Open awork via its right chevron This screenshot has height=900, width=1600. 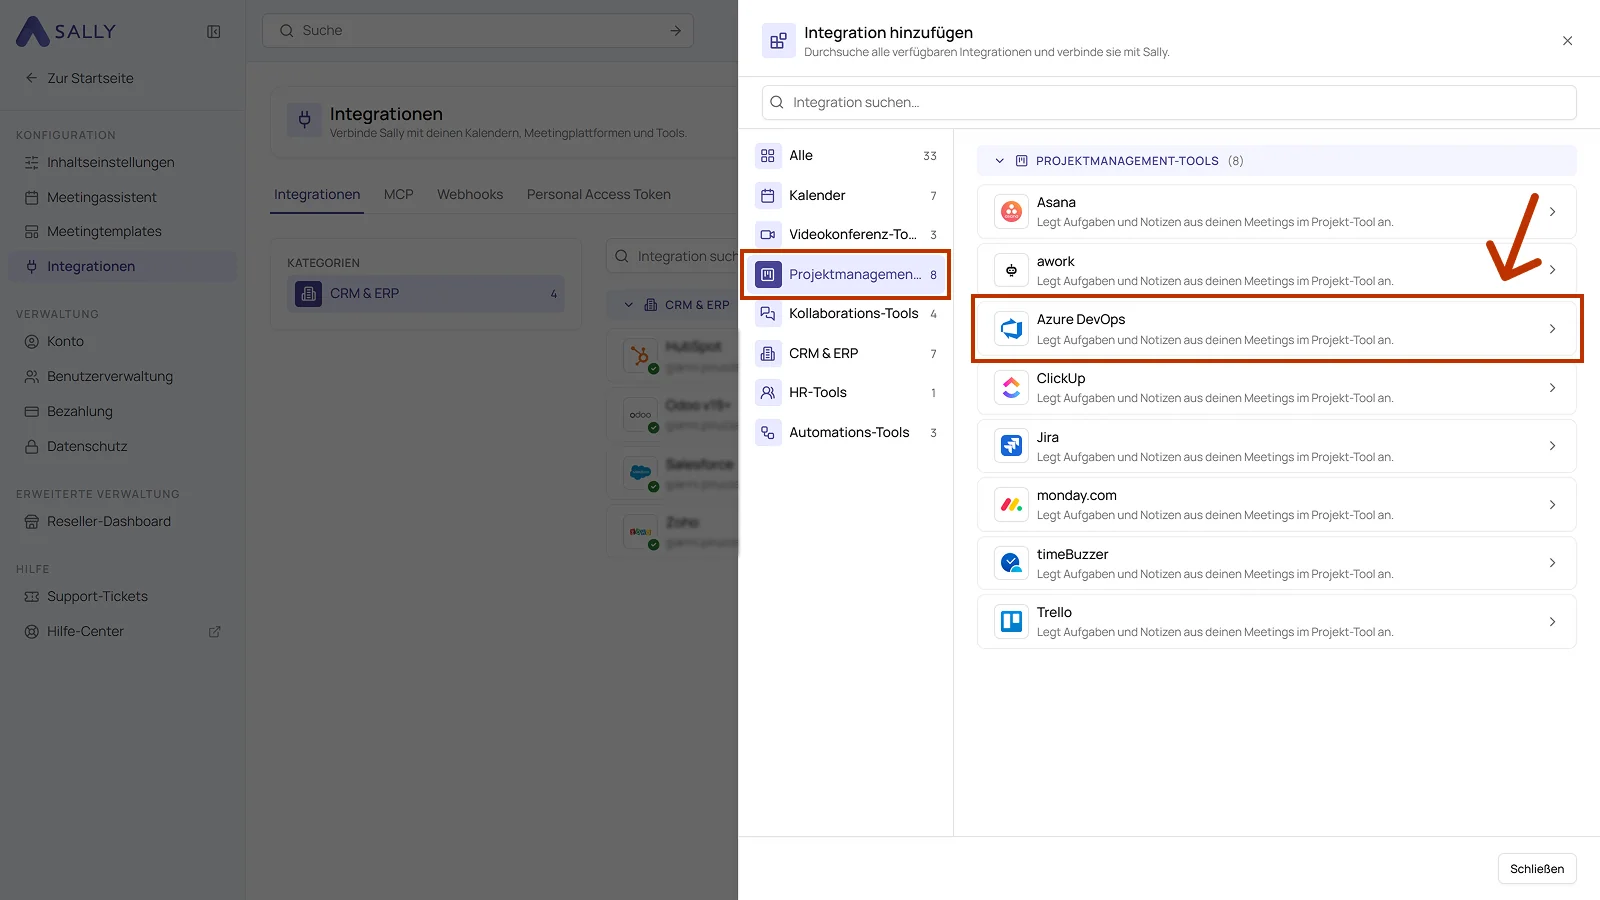[x=1552, y=270]
